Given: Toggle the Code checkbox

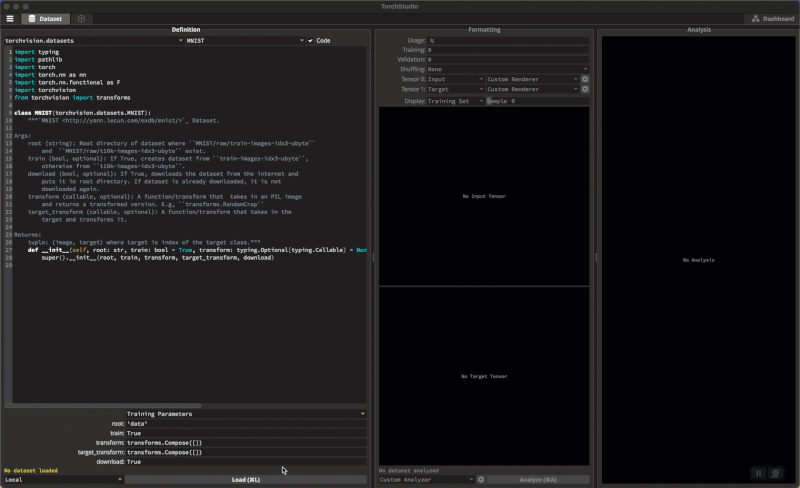Looking at the screenshot, I should pyautogui.click(x=319, y=40).
